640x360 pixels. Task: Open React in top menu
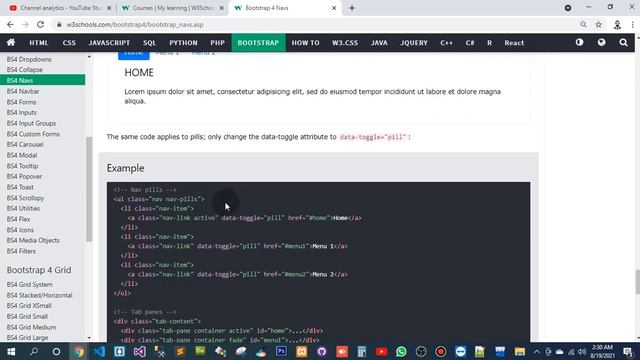(x=514, y=42)
